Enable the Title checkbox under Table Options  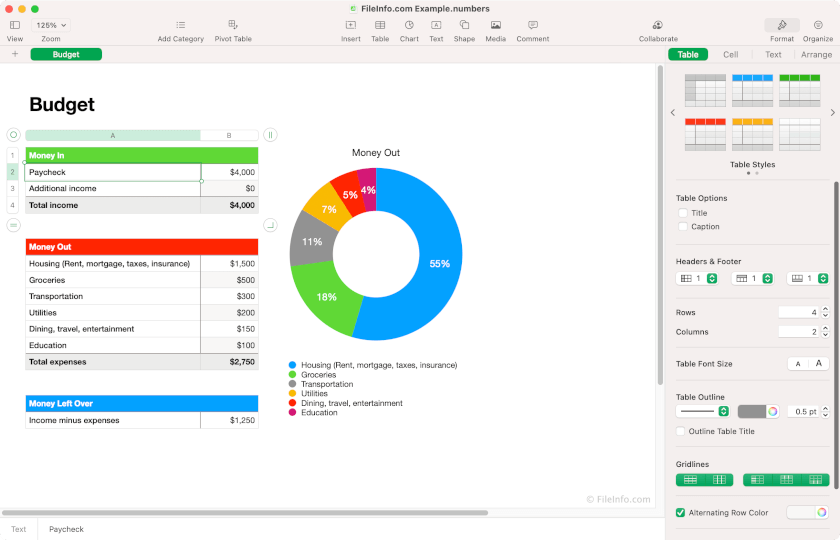coord(683,213)
